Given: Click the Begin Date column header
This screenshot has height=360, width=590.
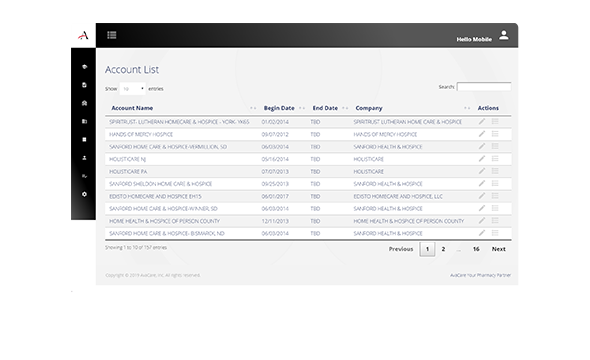Looking at the screenshot, I should (279, 108).
